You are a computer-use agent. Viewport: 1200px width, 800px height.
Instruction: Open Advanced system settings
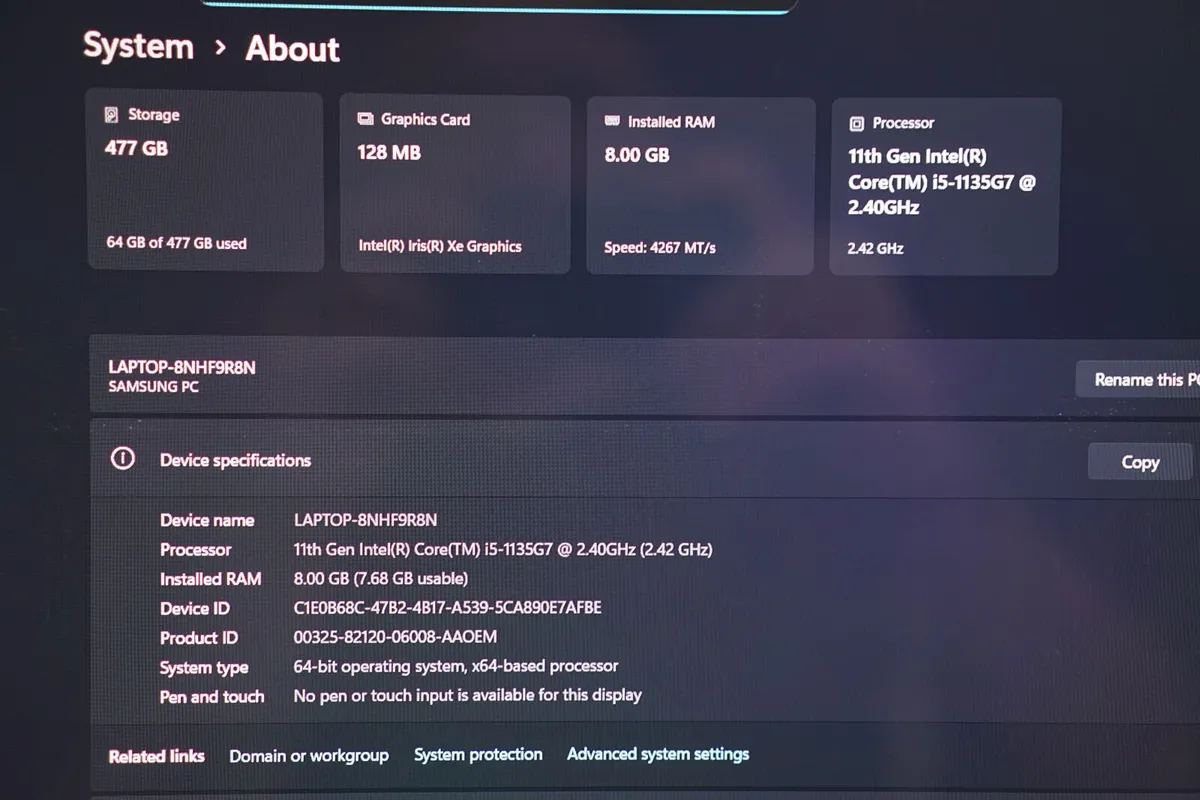(x=658, y=754)
